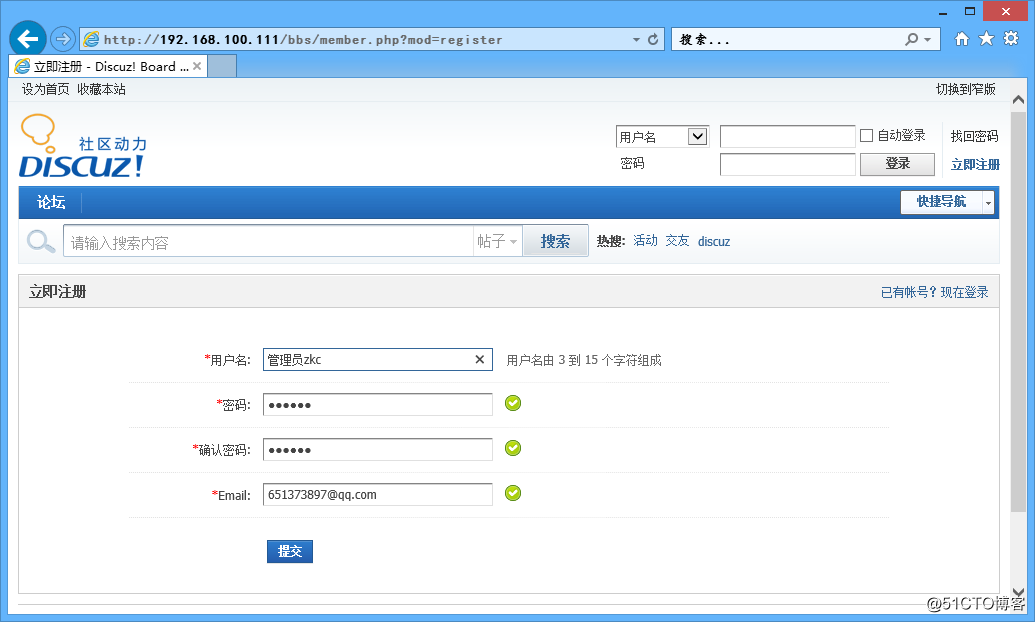Screen dimensions: 1035x622
Task: Click the browser address bar URL
Action: pos(303,40)
